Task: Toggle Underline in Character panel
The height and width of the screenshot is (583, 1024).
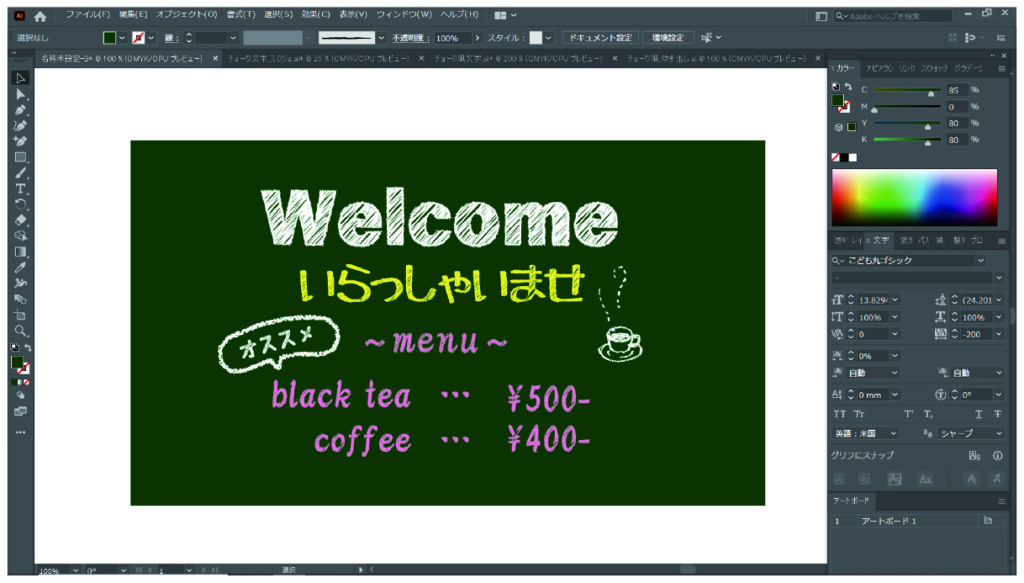Action: click(x=978, y=414)
